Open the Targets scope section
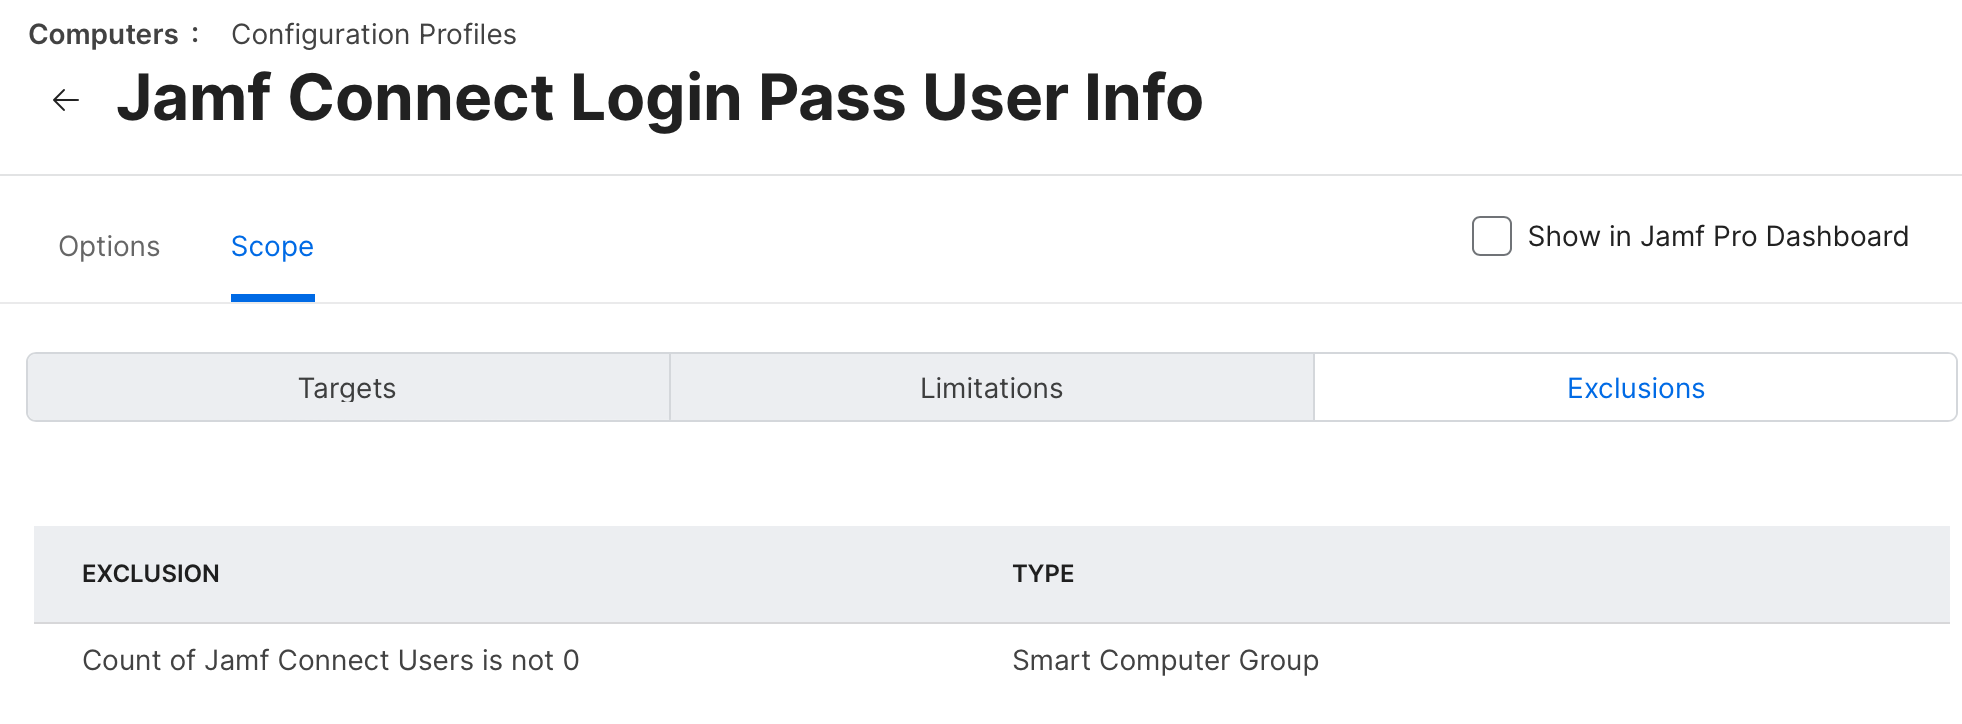Viewport: 1962px width, 724px height. coord(347,388)
